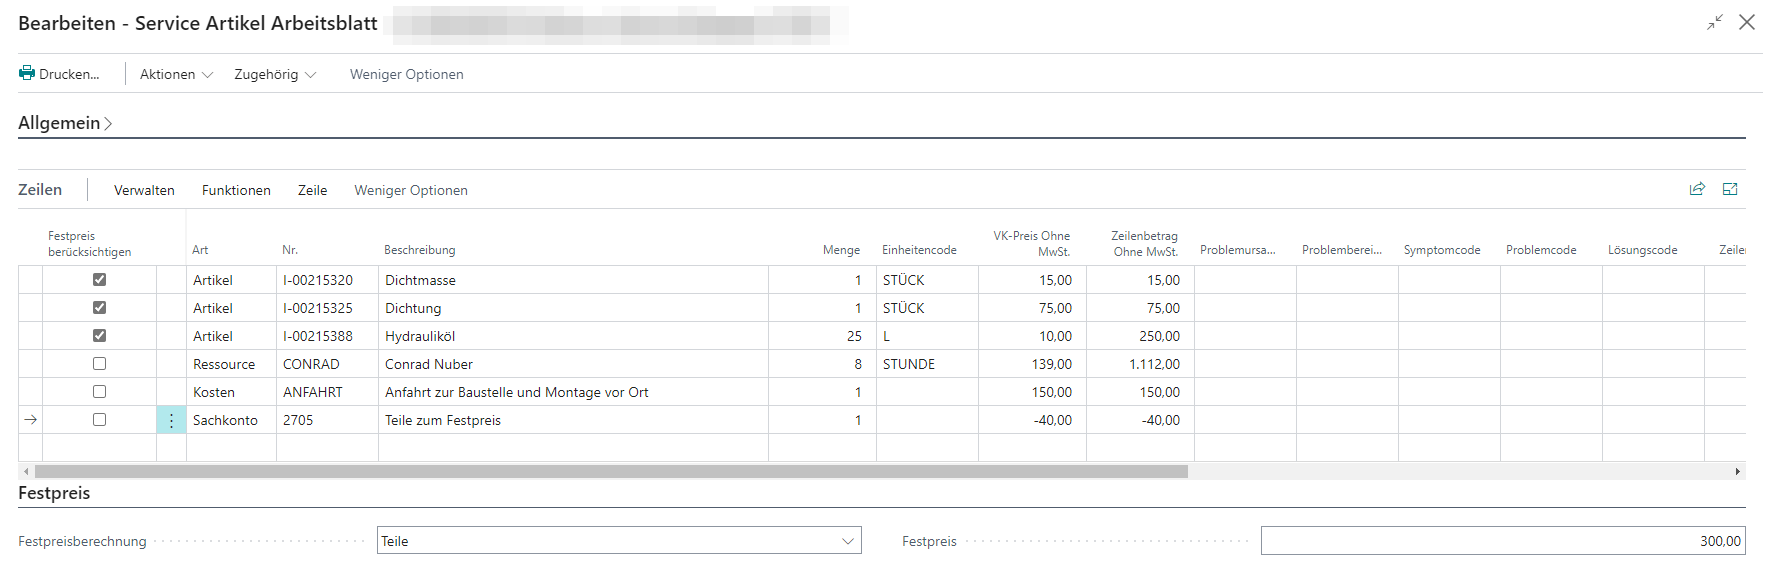This screenshot has height=576, width=1768.
Task: Enable Festpreis checkbox for Conrad Nuber row
Action: [99, 364]
